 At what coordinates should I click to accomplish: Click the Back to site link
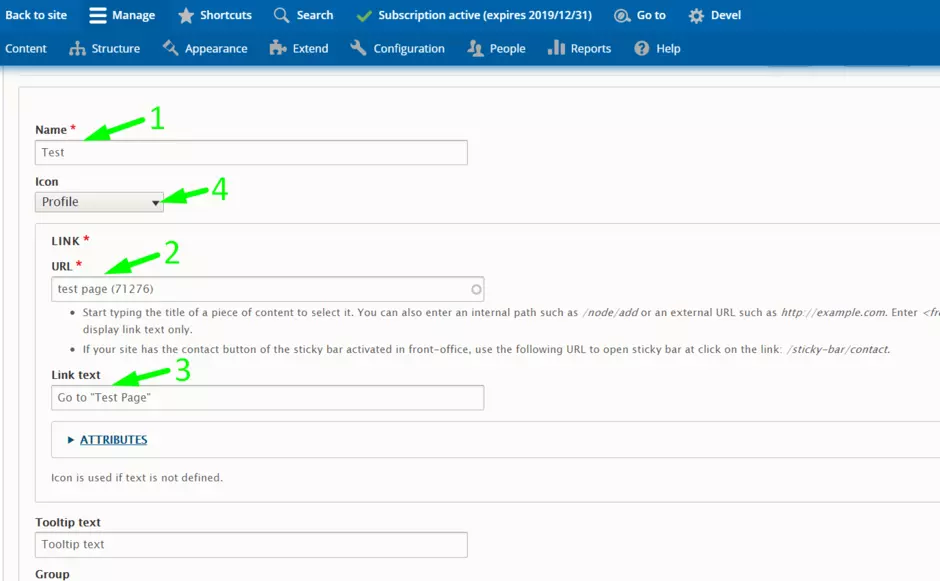[x=36, y=16]
